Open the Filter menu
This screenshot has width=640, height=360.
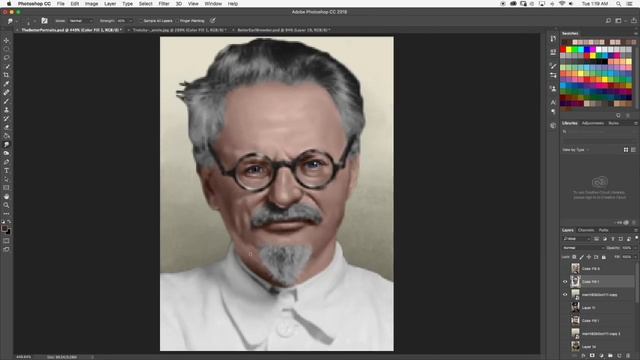coord(164,4)
